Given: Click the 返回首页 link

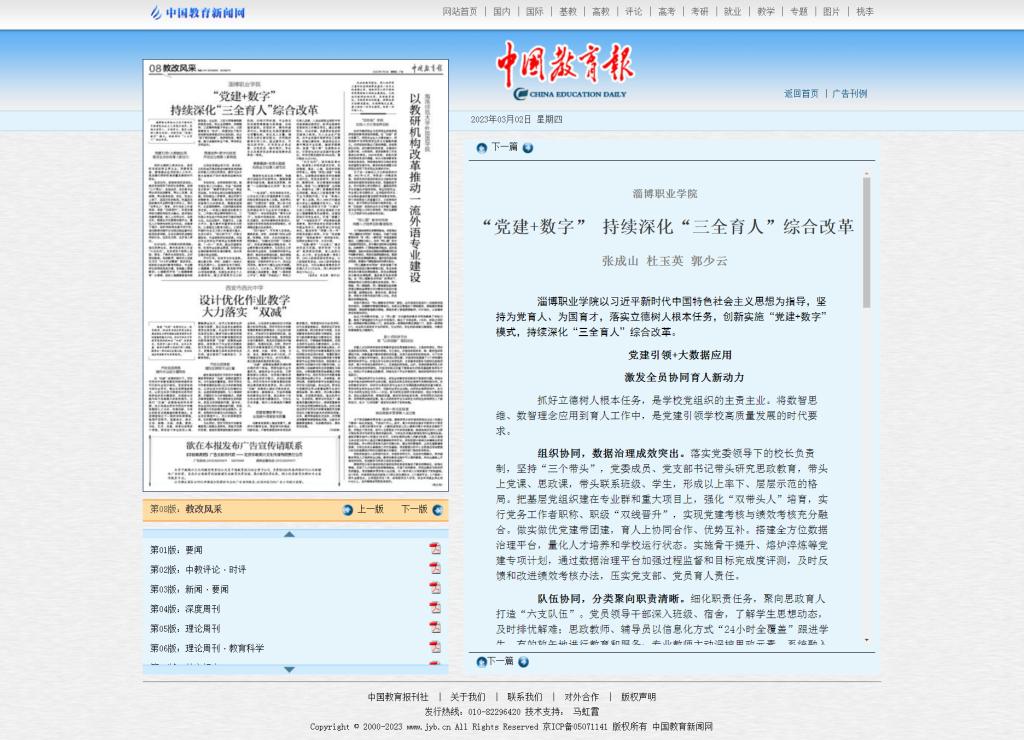Looking at the screenshot, I should (801, 94).
